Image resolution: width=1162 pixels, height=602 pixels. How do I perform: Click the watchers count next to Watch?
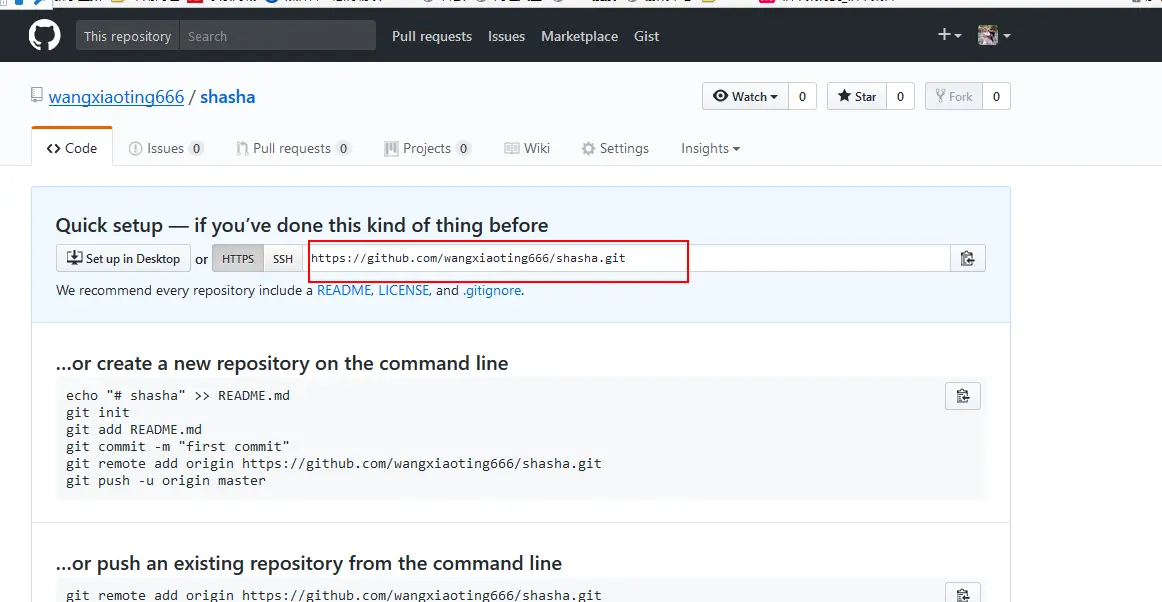click(x=802, y=96)
